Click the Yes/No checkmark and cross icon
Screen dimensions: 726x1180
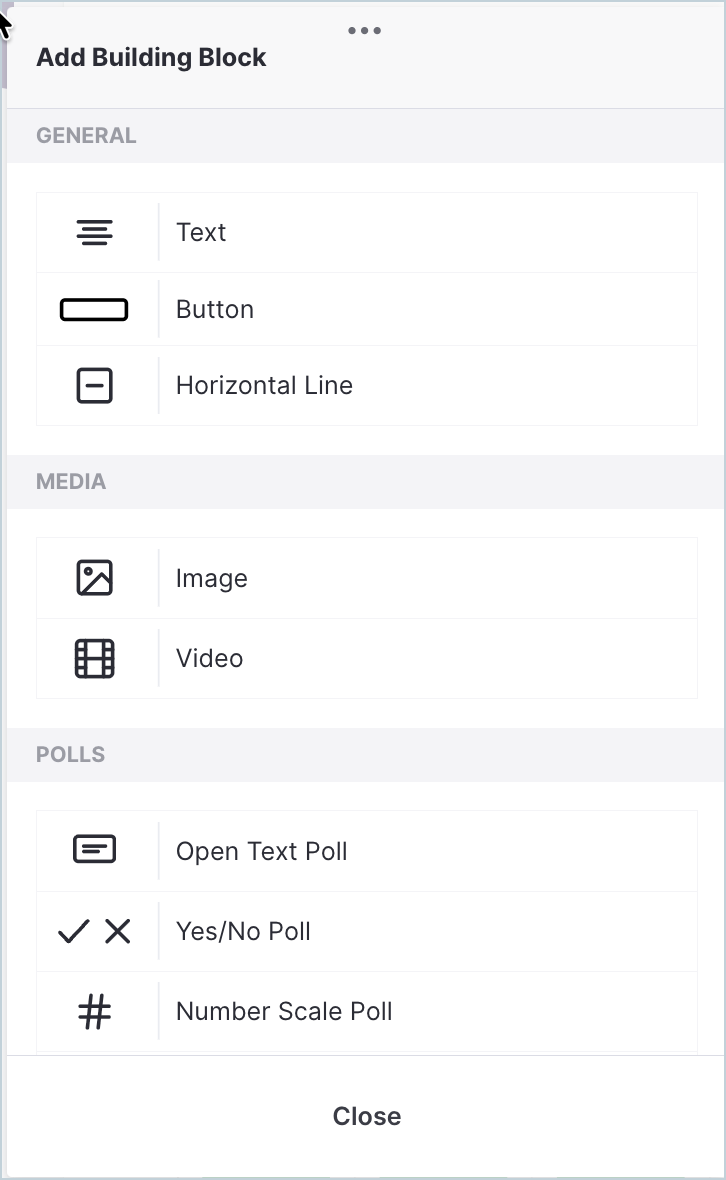tap(94, 932)
